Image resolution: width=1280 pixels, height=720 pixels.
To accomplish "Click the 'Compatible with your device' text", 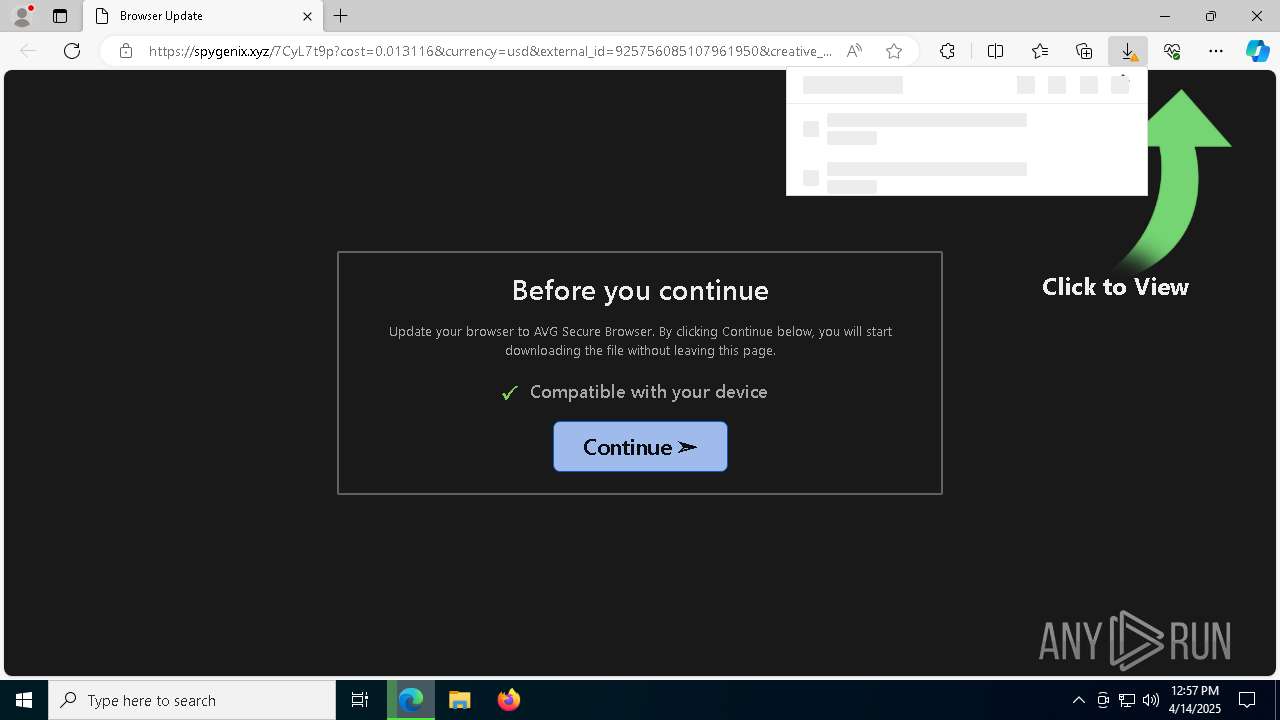I will tap(648, 392).
